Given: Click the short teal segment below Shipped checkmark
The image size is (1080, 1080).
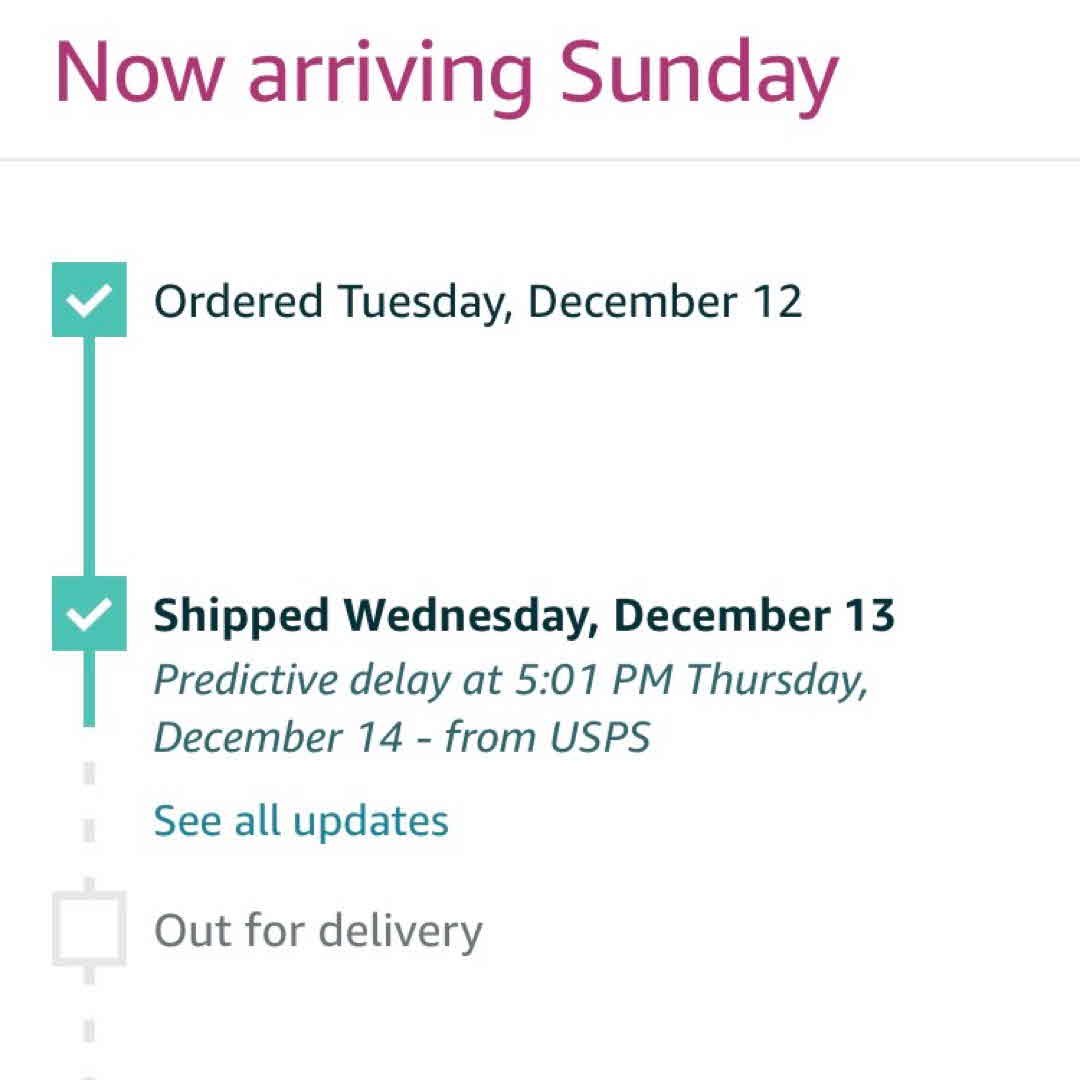Looking at the screenshot, I should pos(89,688).
